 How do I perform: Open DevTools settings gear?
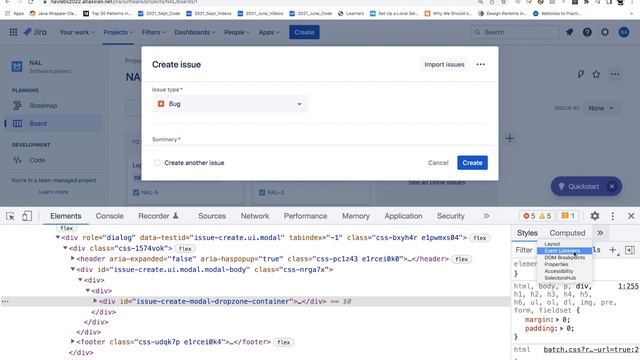pos(595,216)
